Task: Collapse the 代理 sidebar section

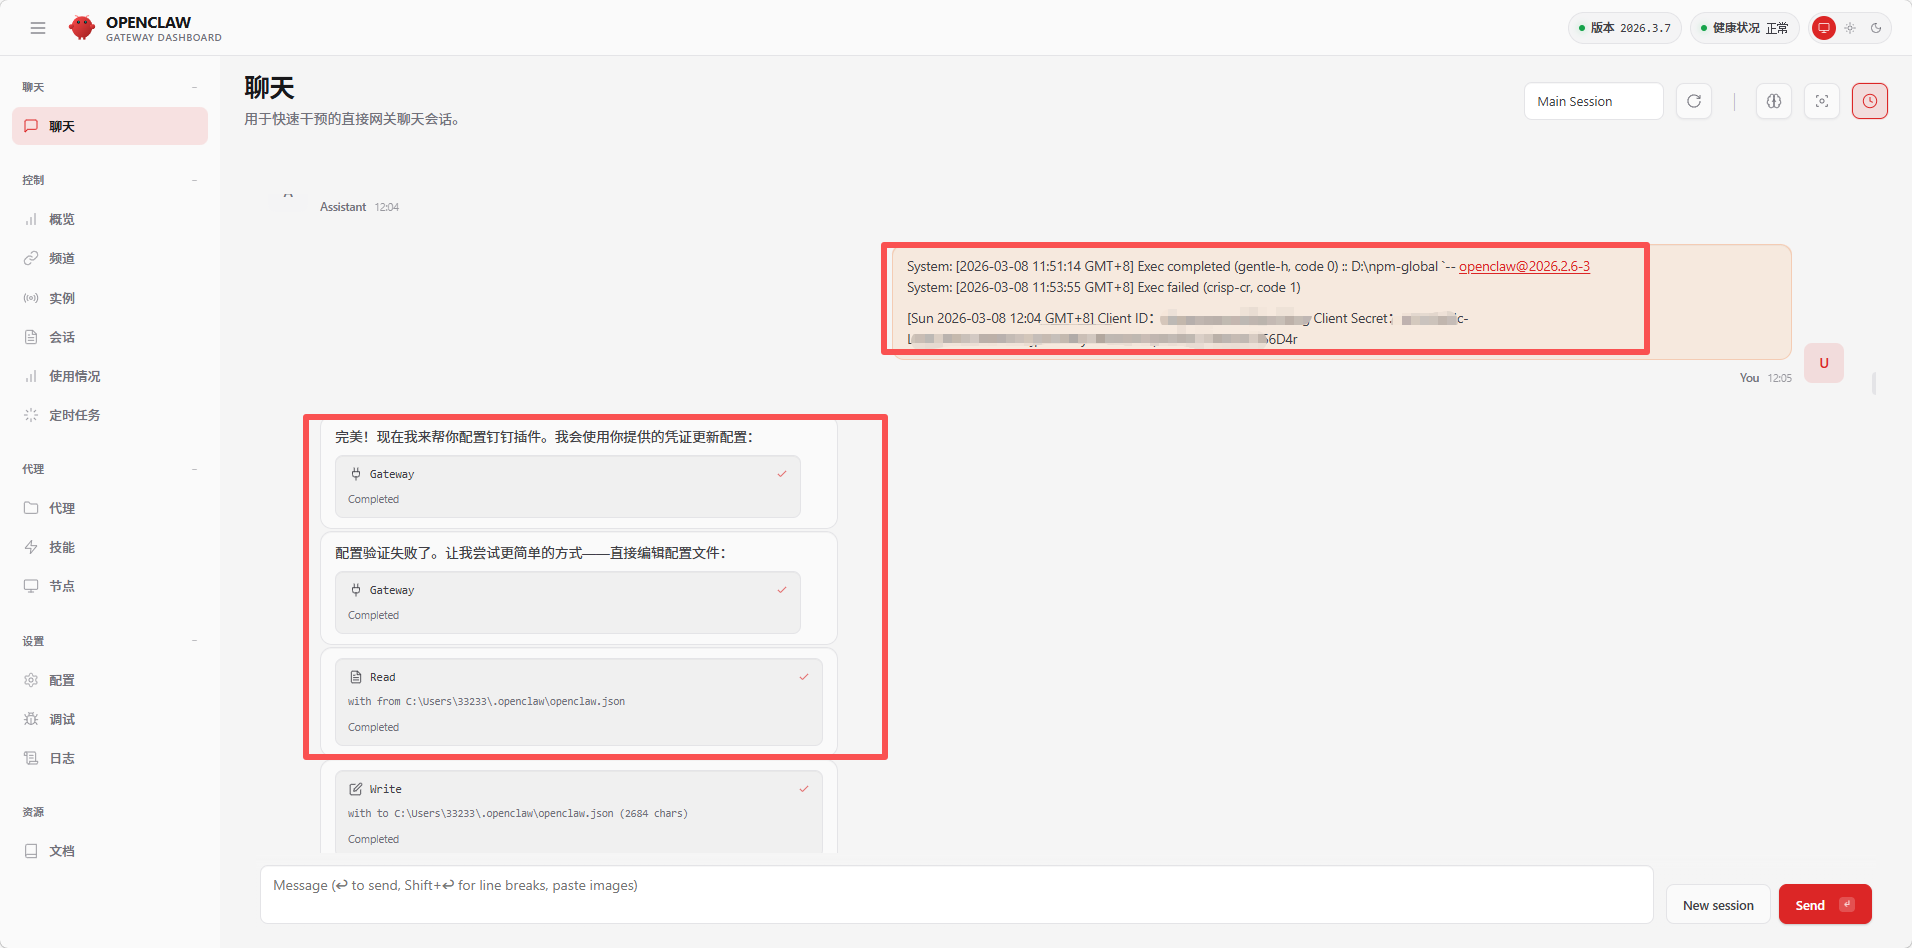Action: (x=194, y=469)
